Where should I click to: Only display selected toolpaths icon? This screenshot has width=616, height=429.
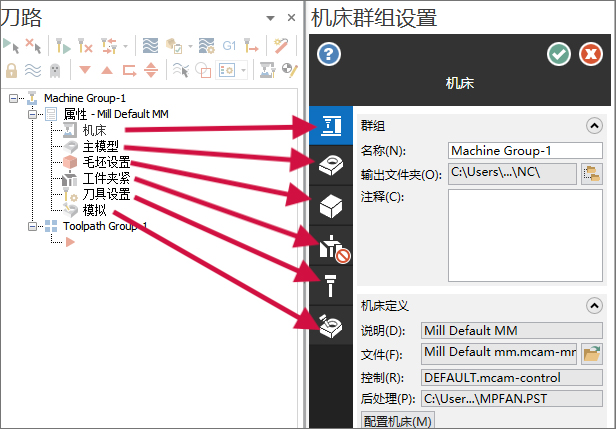coord(180,70)
